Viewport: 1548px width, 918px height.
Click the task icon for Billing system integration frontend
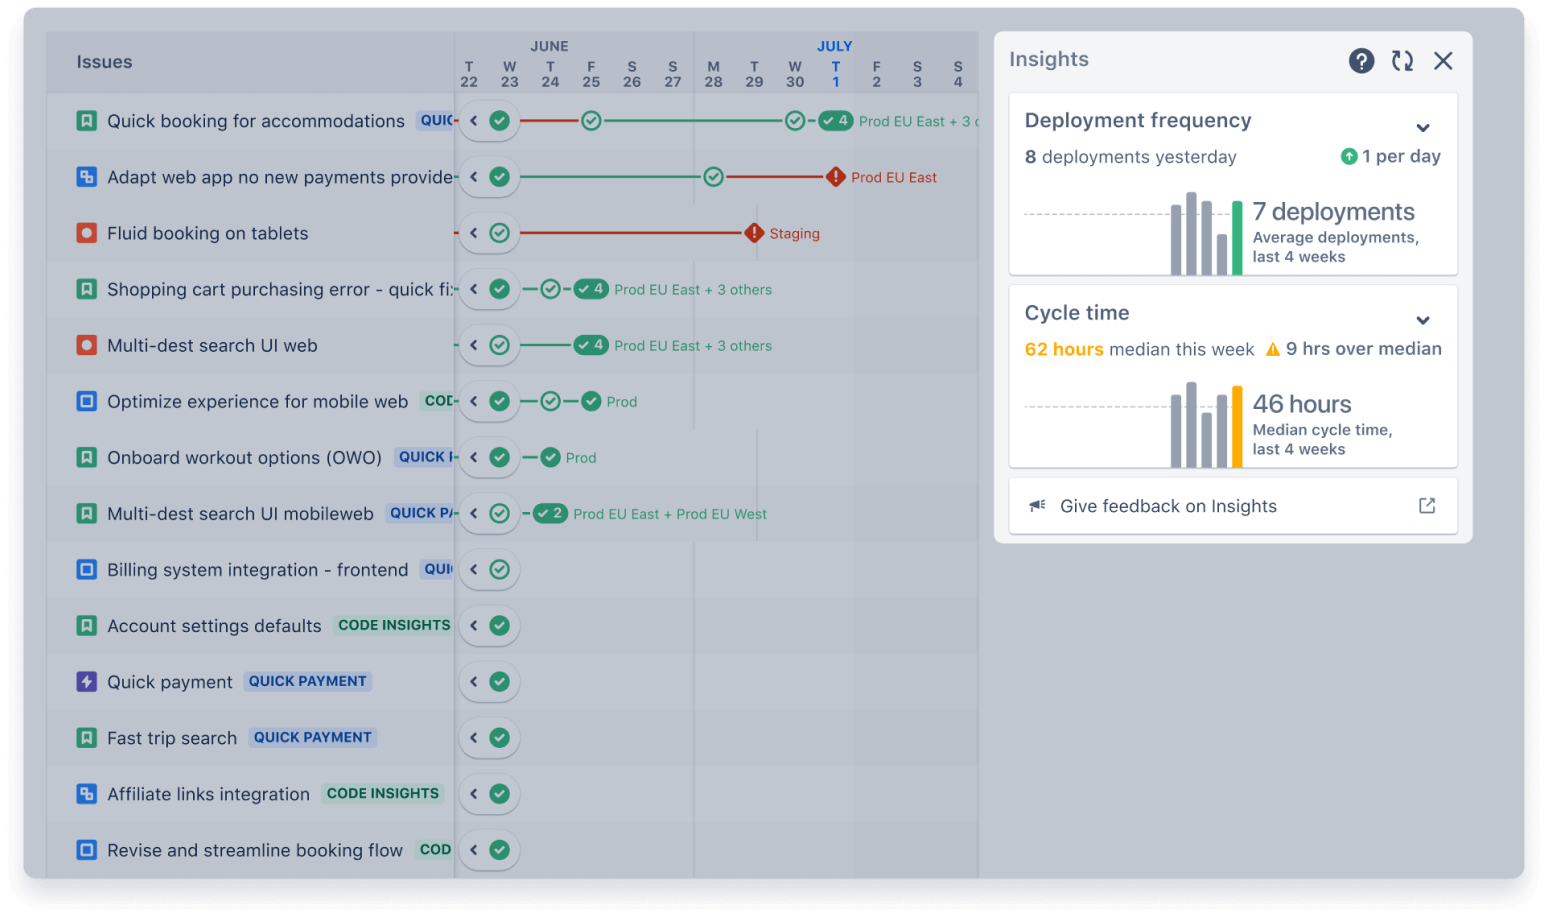point(85,569)
